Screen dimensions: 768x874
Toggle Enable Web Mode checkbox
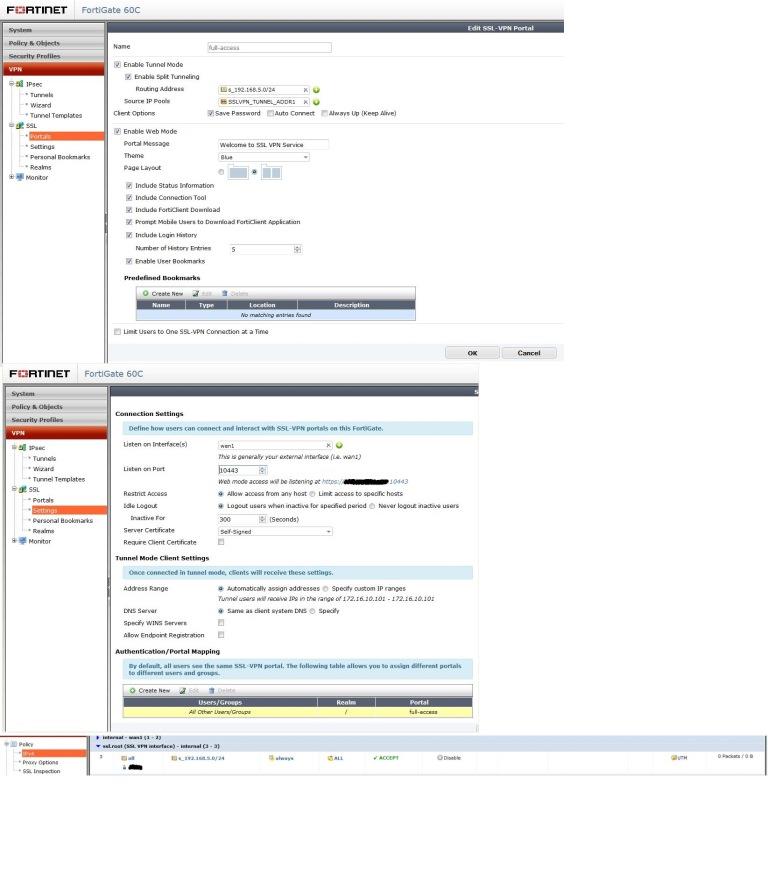pos(117,132)
